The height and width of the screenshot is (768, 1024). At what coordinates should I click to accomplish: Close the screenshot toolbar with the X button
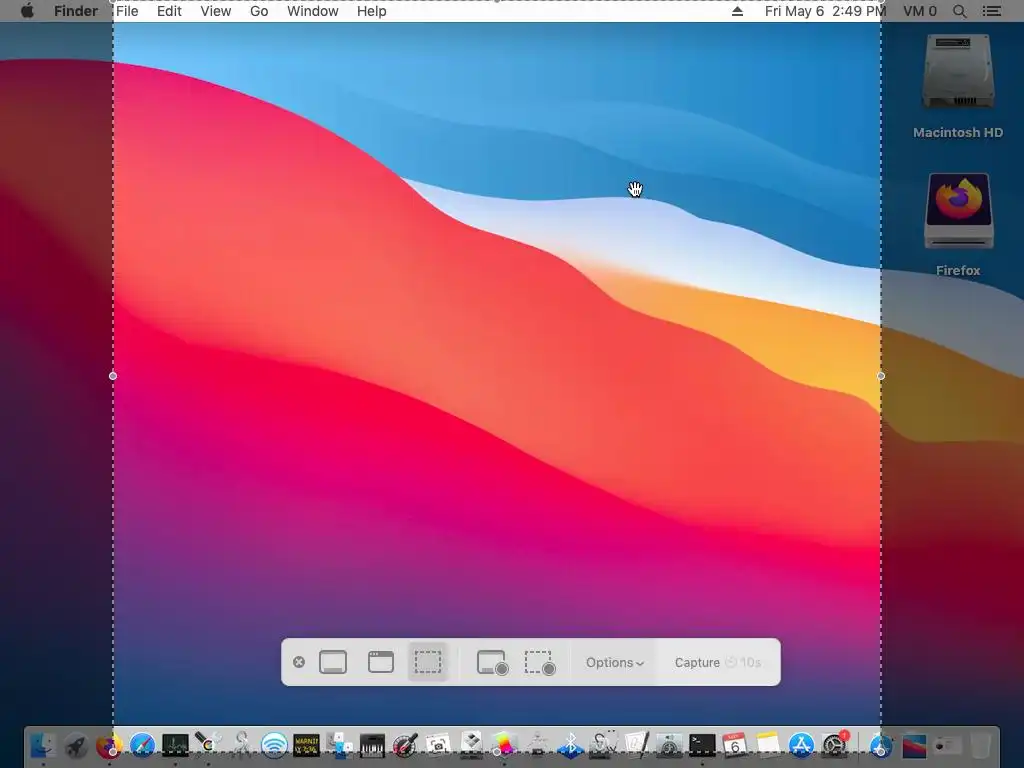299,662
